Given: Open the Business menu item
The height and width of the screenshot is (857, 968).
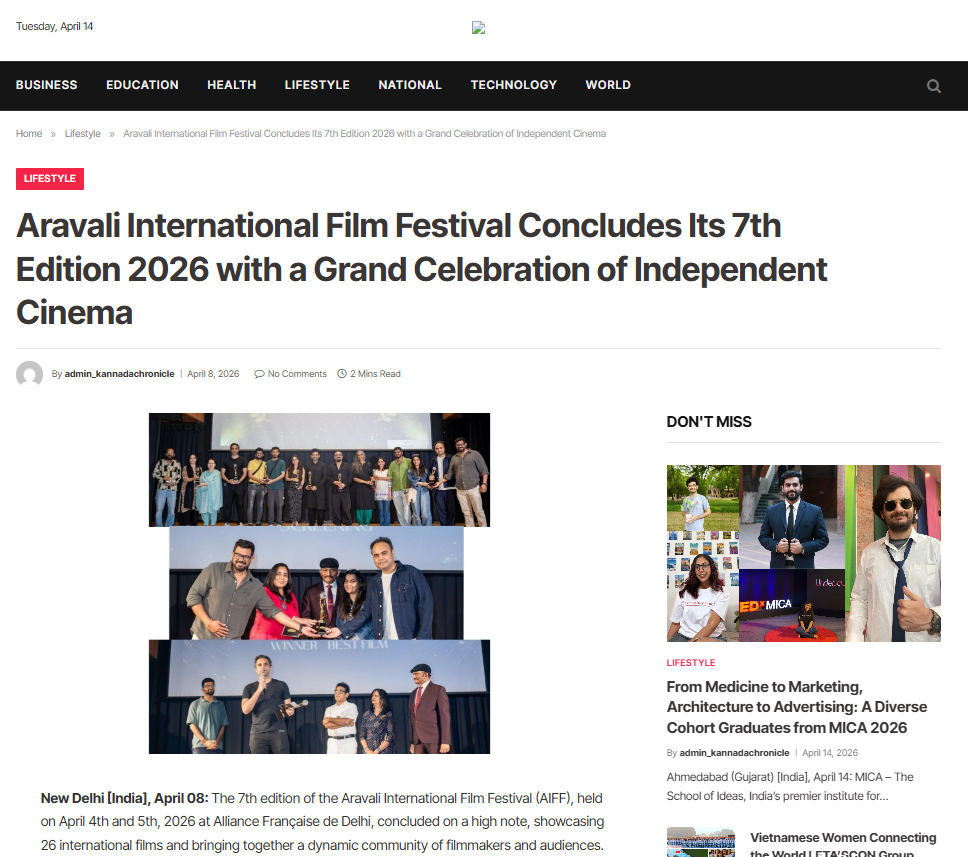Looking at the screenshot, I should pyautogui.click(x=46, y=85).
